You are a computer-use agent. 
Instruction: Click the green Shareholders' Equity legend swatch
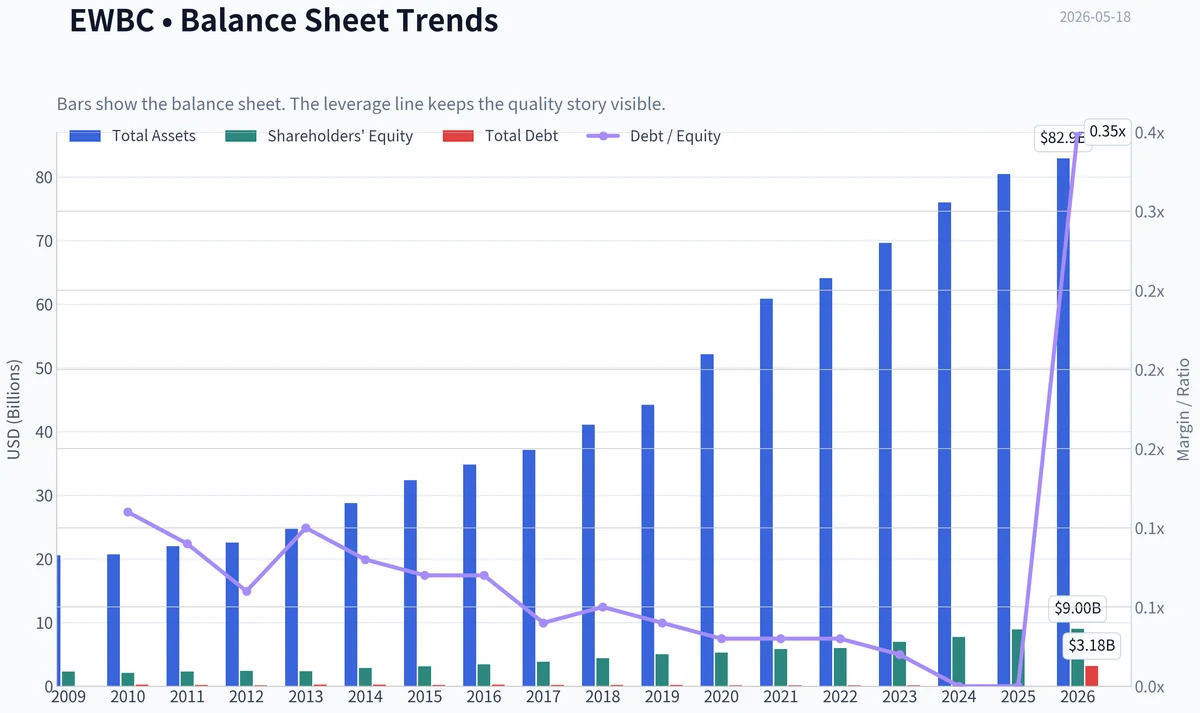point(242,136)
